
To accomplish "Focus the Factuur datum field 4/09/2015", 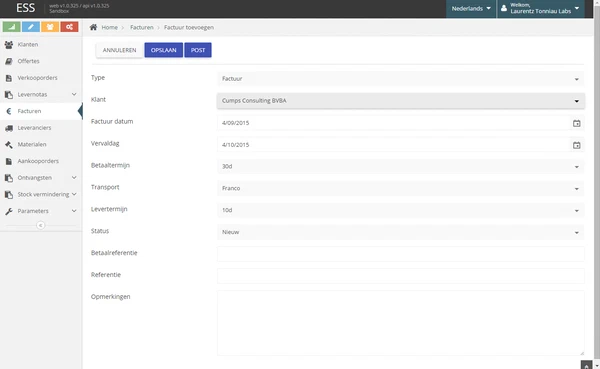I will [x=394, y=123].
